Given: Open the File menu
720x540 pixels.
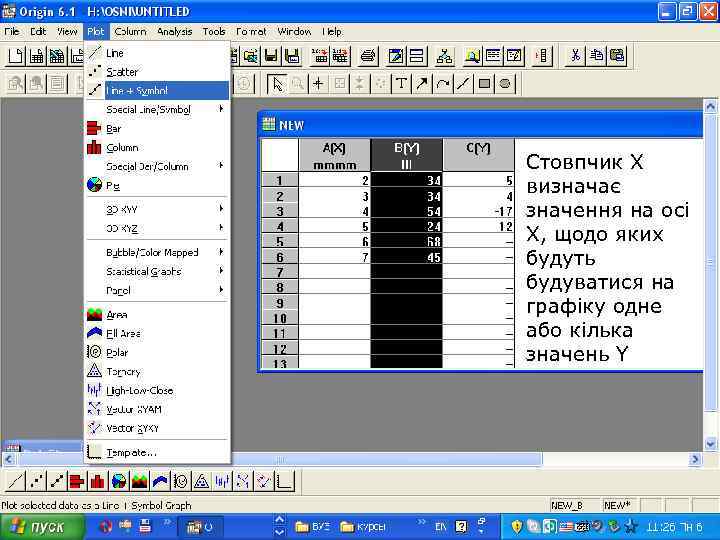Looking at the screenshot, I should click(12, 32).
